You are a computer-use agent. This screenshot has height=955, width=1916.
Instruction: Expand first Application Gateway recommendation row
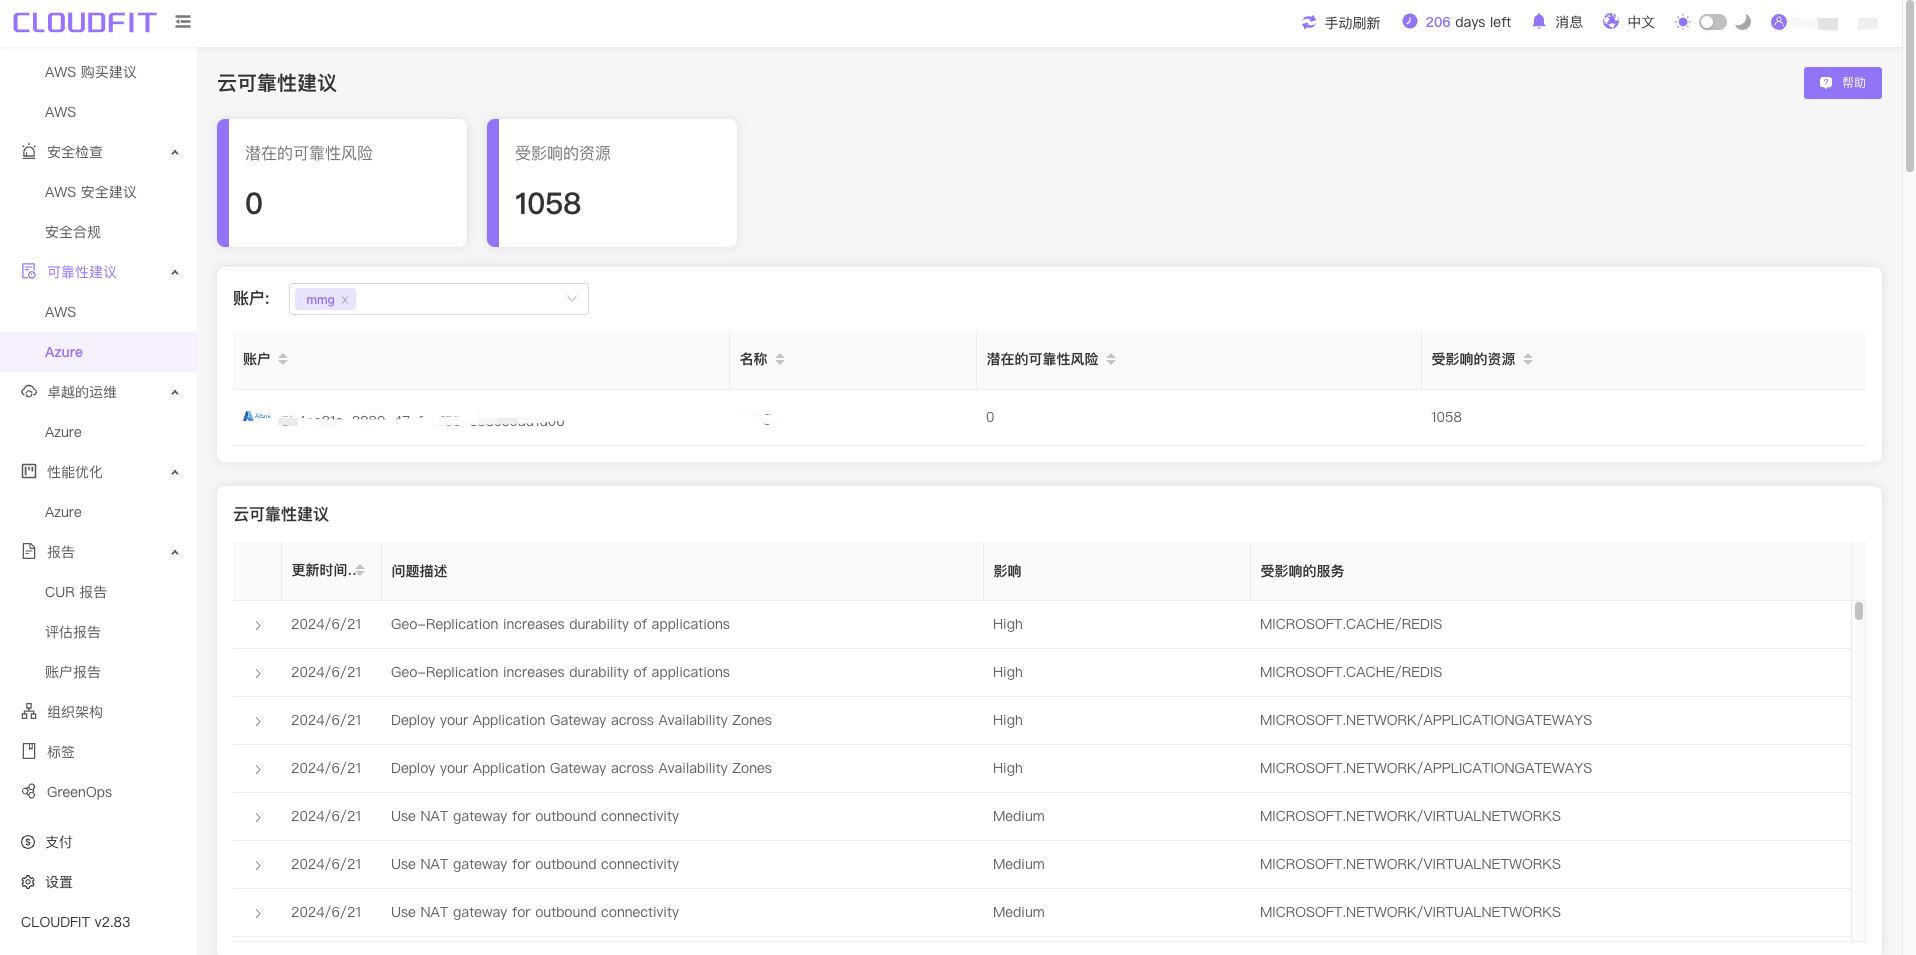pos(258,721)
